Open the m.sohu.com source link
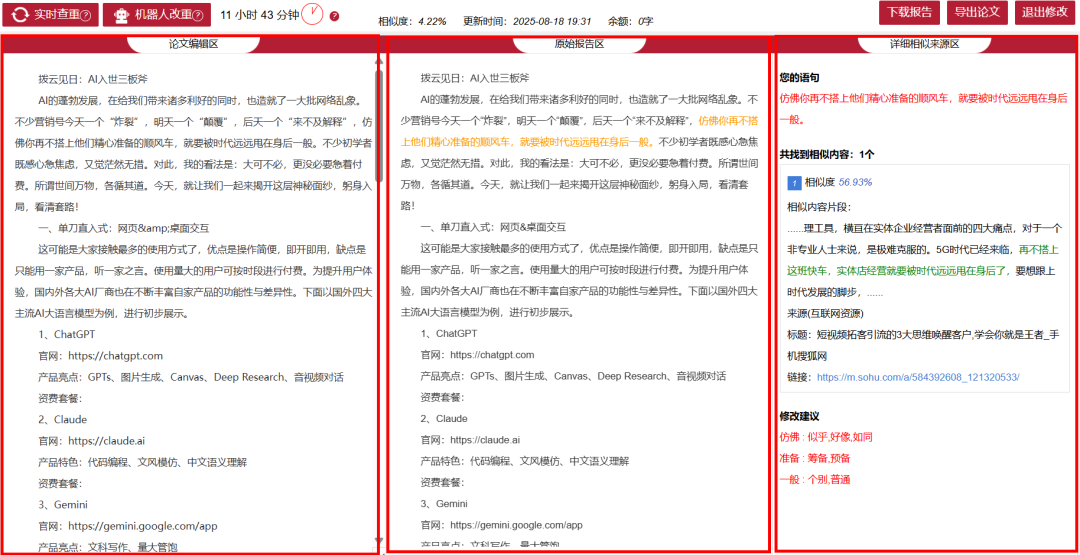The height and width of the screenshot is (555, 1080). coord(917,377)
